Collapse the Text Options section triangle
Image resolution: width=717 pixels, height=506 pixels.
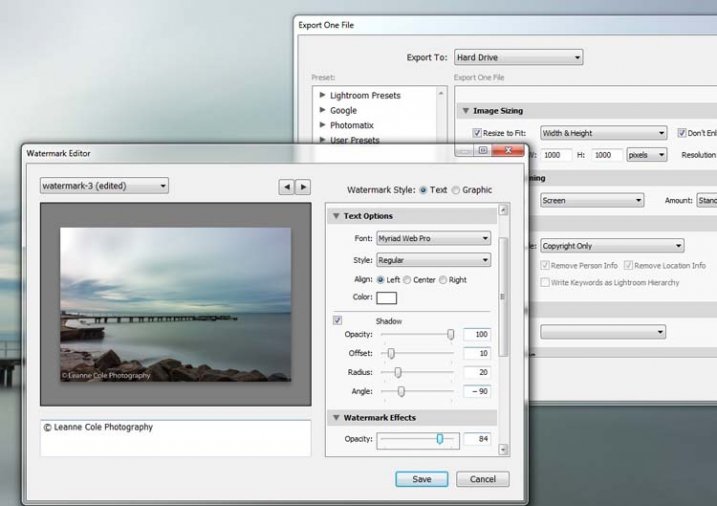[336, 216]
